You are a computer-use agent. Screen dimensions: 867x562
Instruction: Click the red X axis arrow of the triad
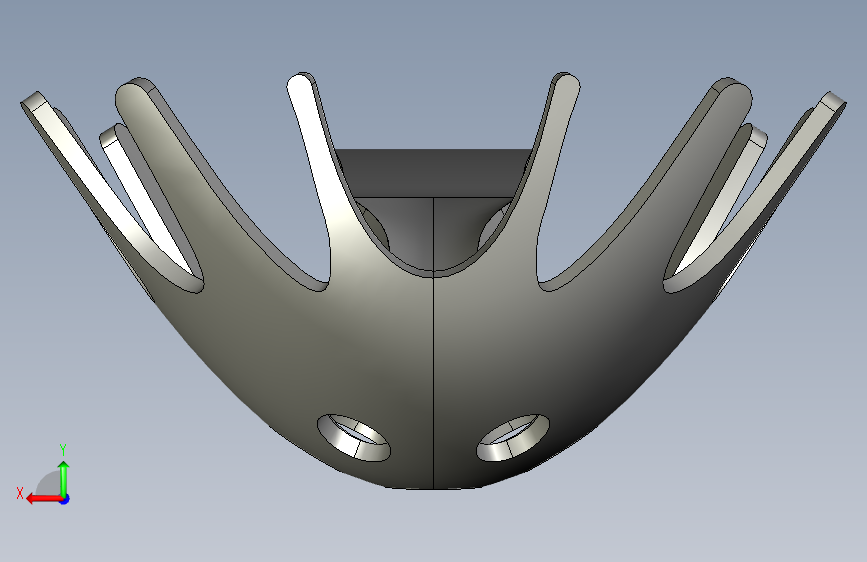pyautogui.click(x=43, y=499)
